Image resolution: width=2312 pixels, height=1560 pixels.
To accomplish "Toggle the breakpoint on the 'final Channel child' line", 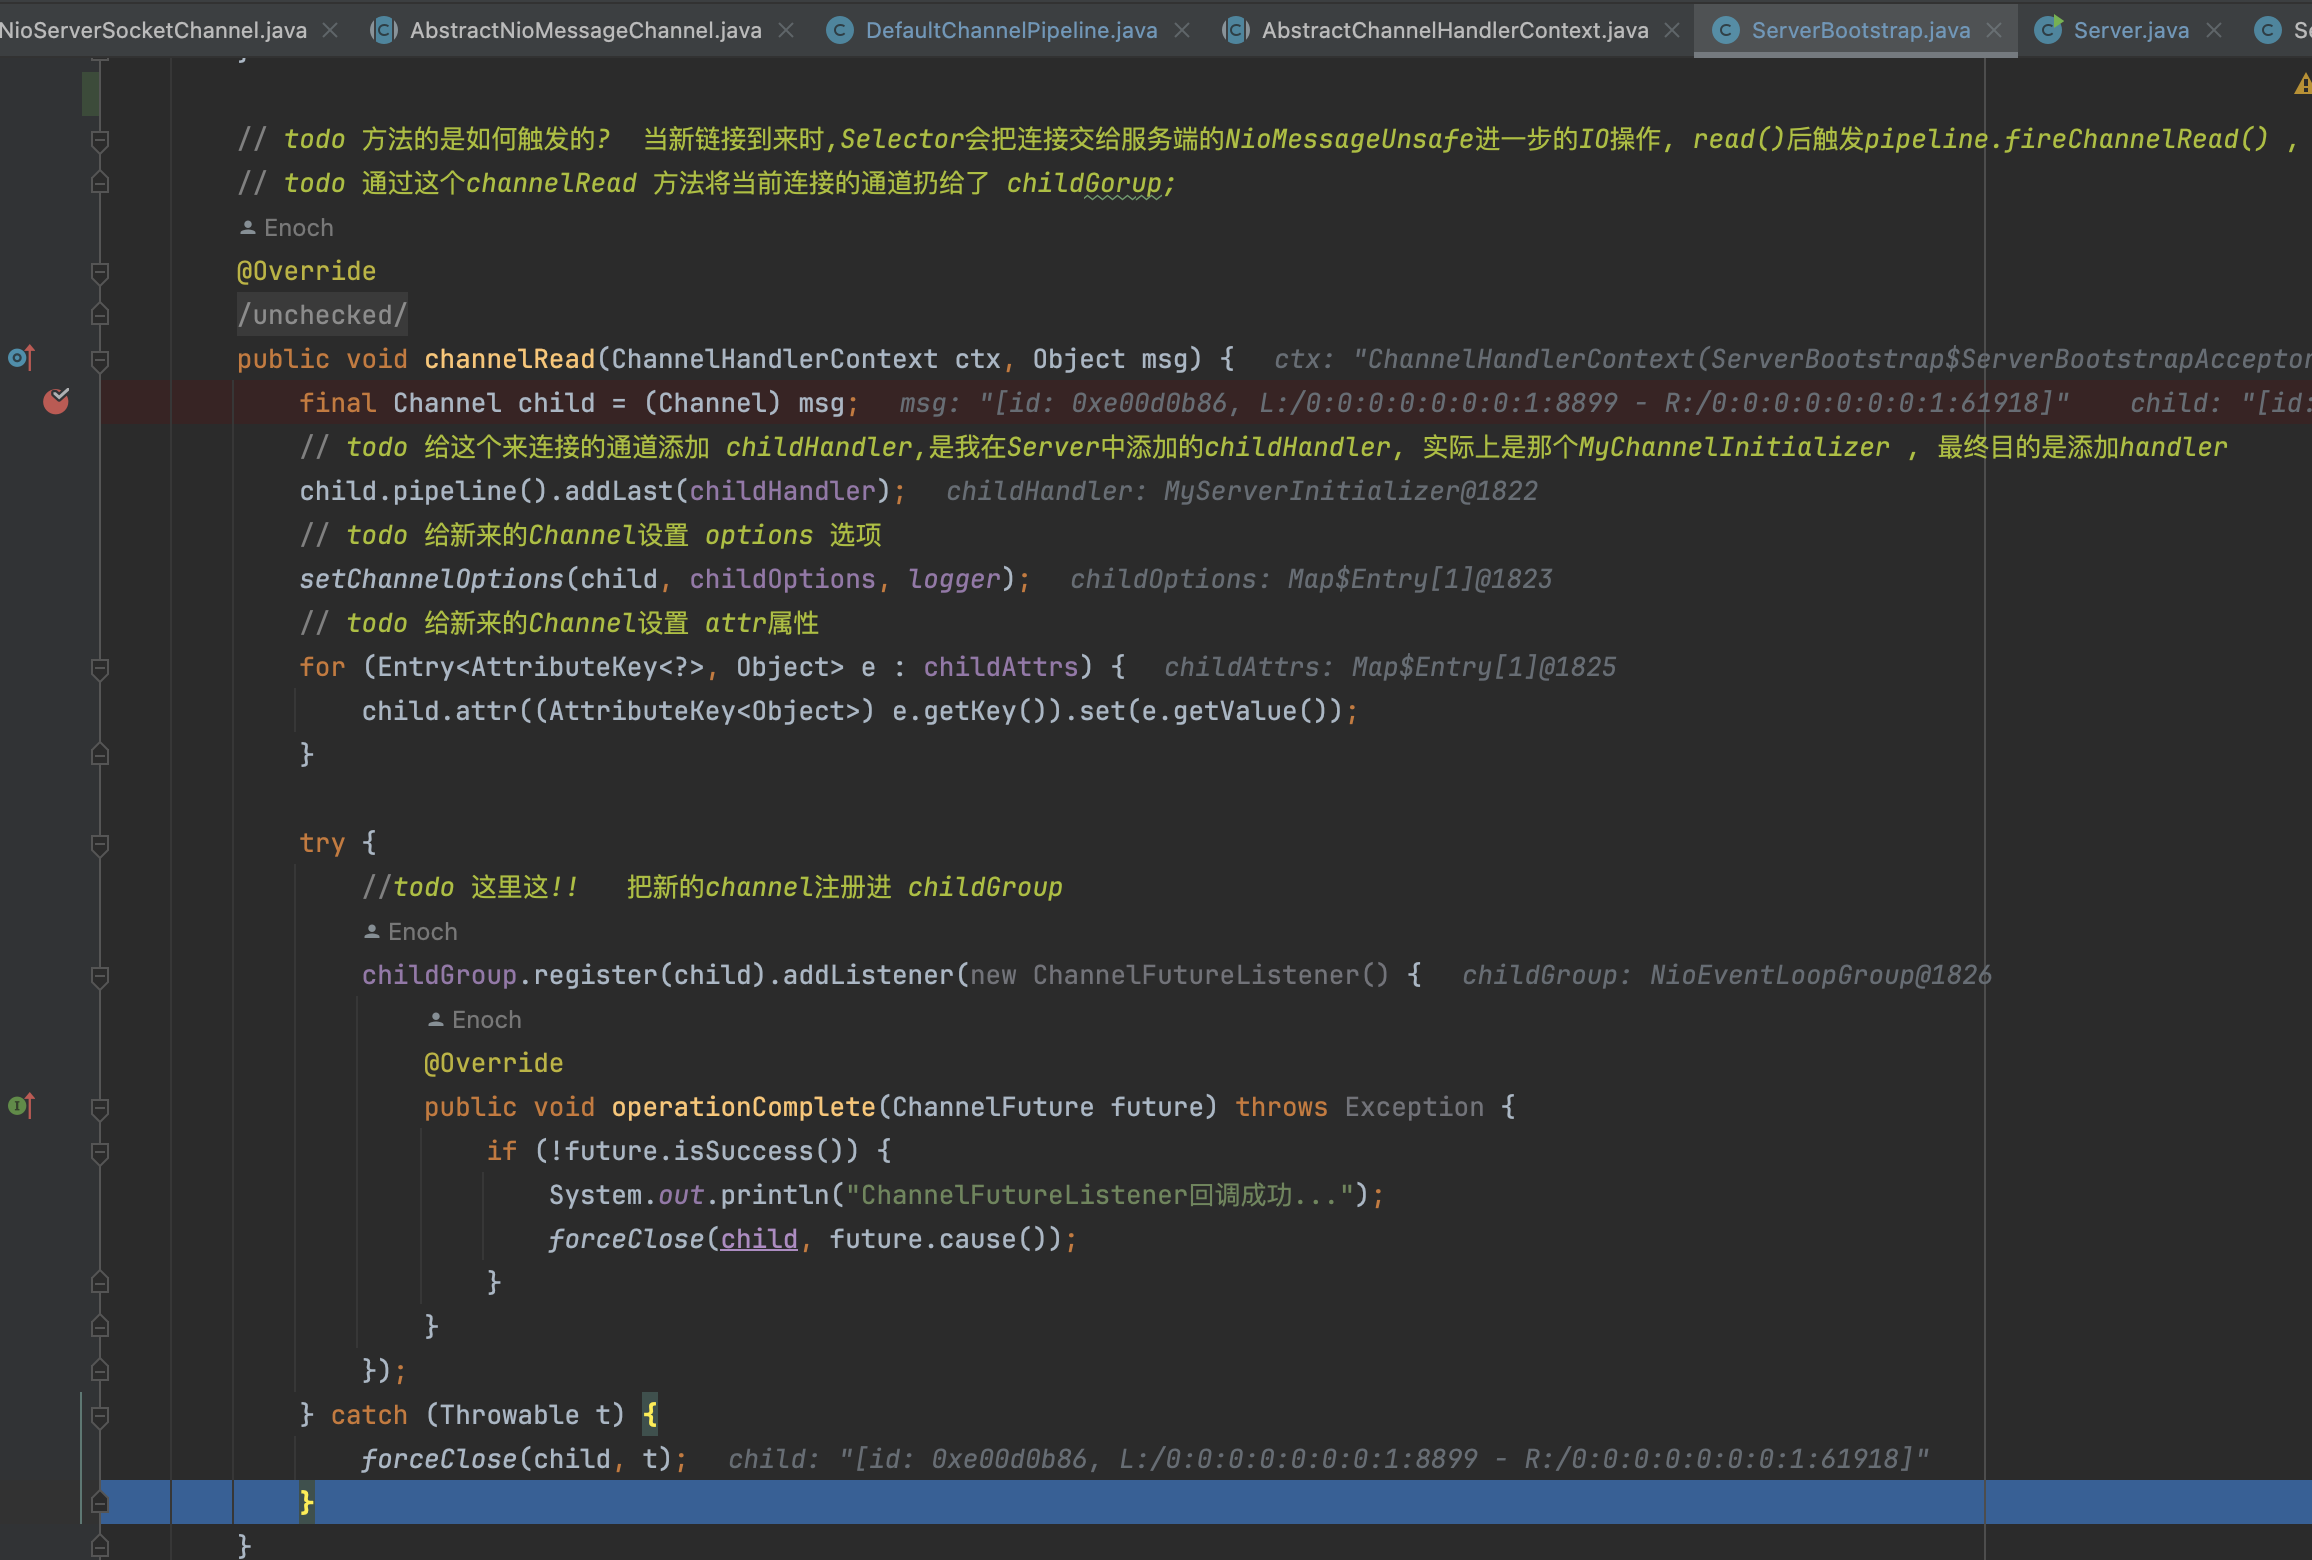I will (x=56, y=401).
